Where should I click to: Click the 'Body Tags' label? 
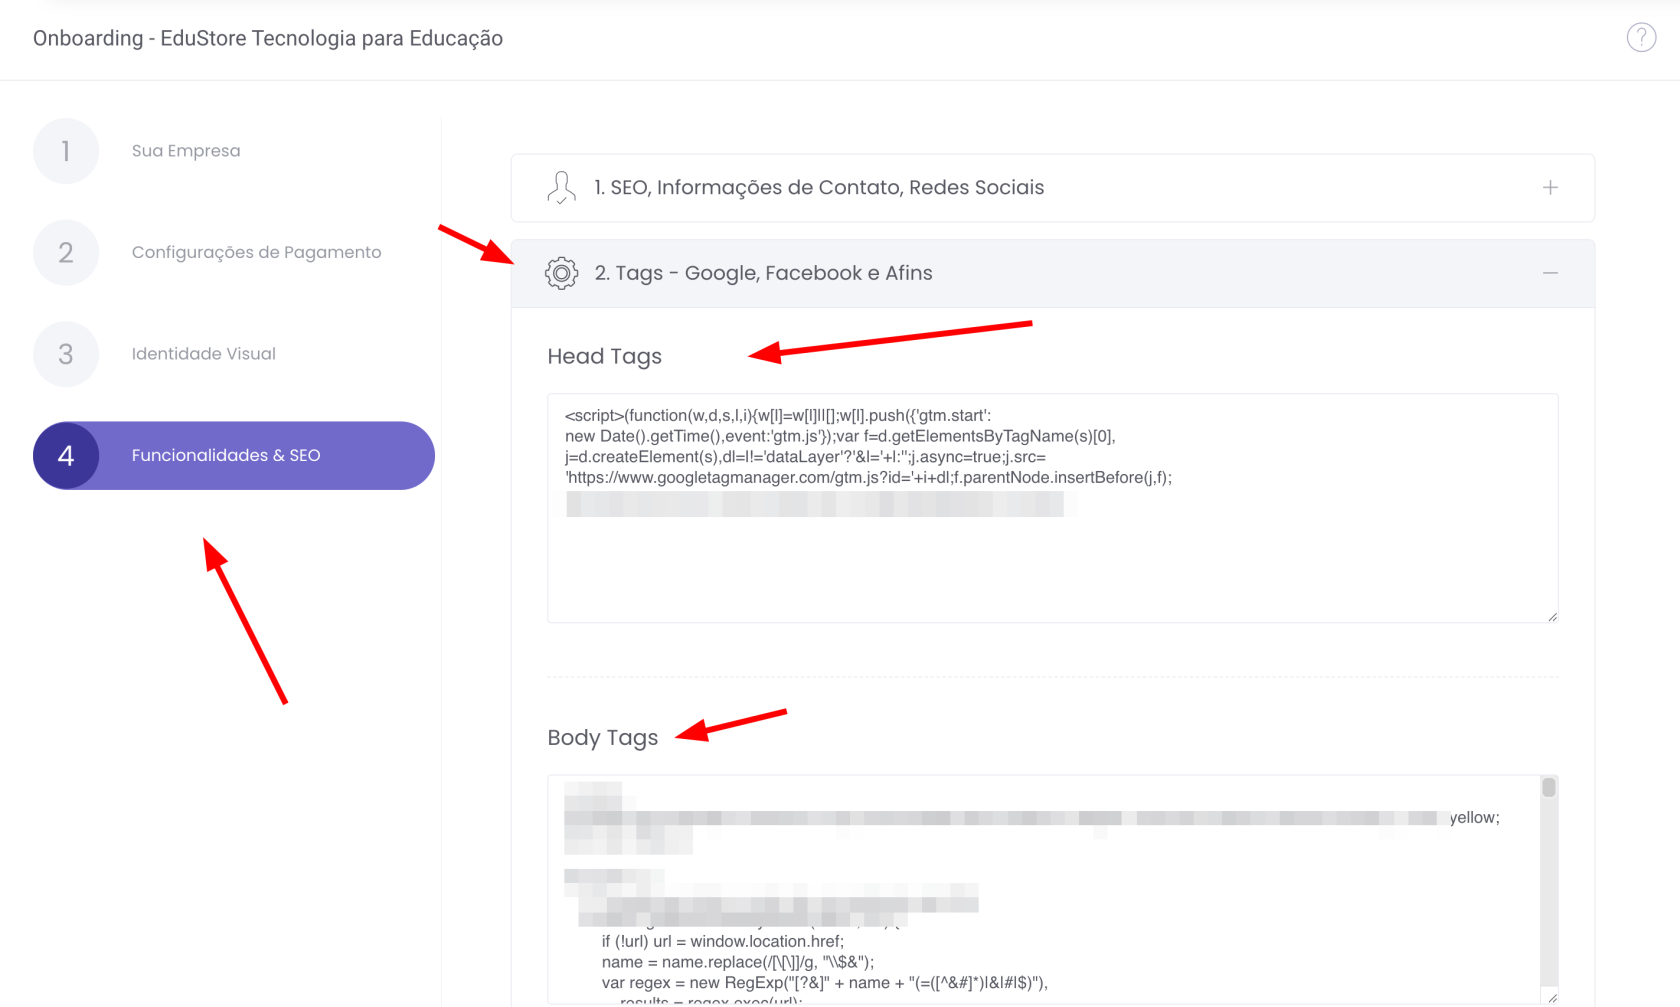(602, 737)
